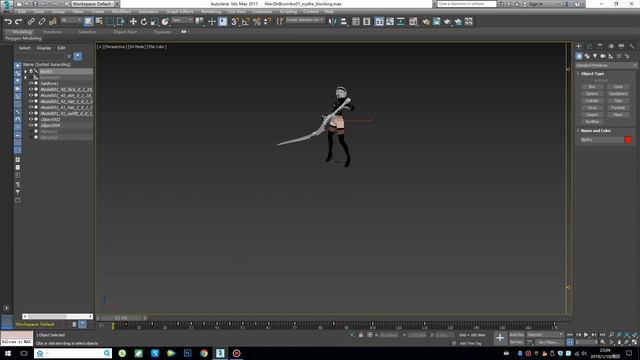This screenshot has width=640, height=360.
Task: Click the Redo arrow icon
Action: [18, 22]
